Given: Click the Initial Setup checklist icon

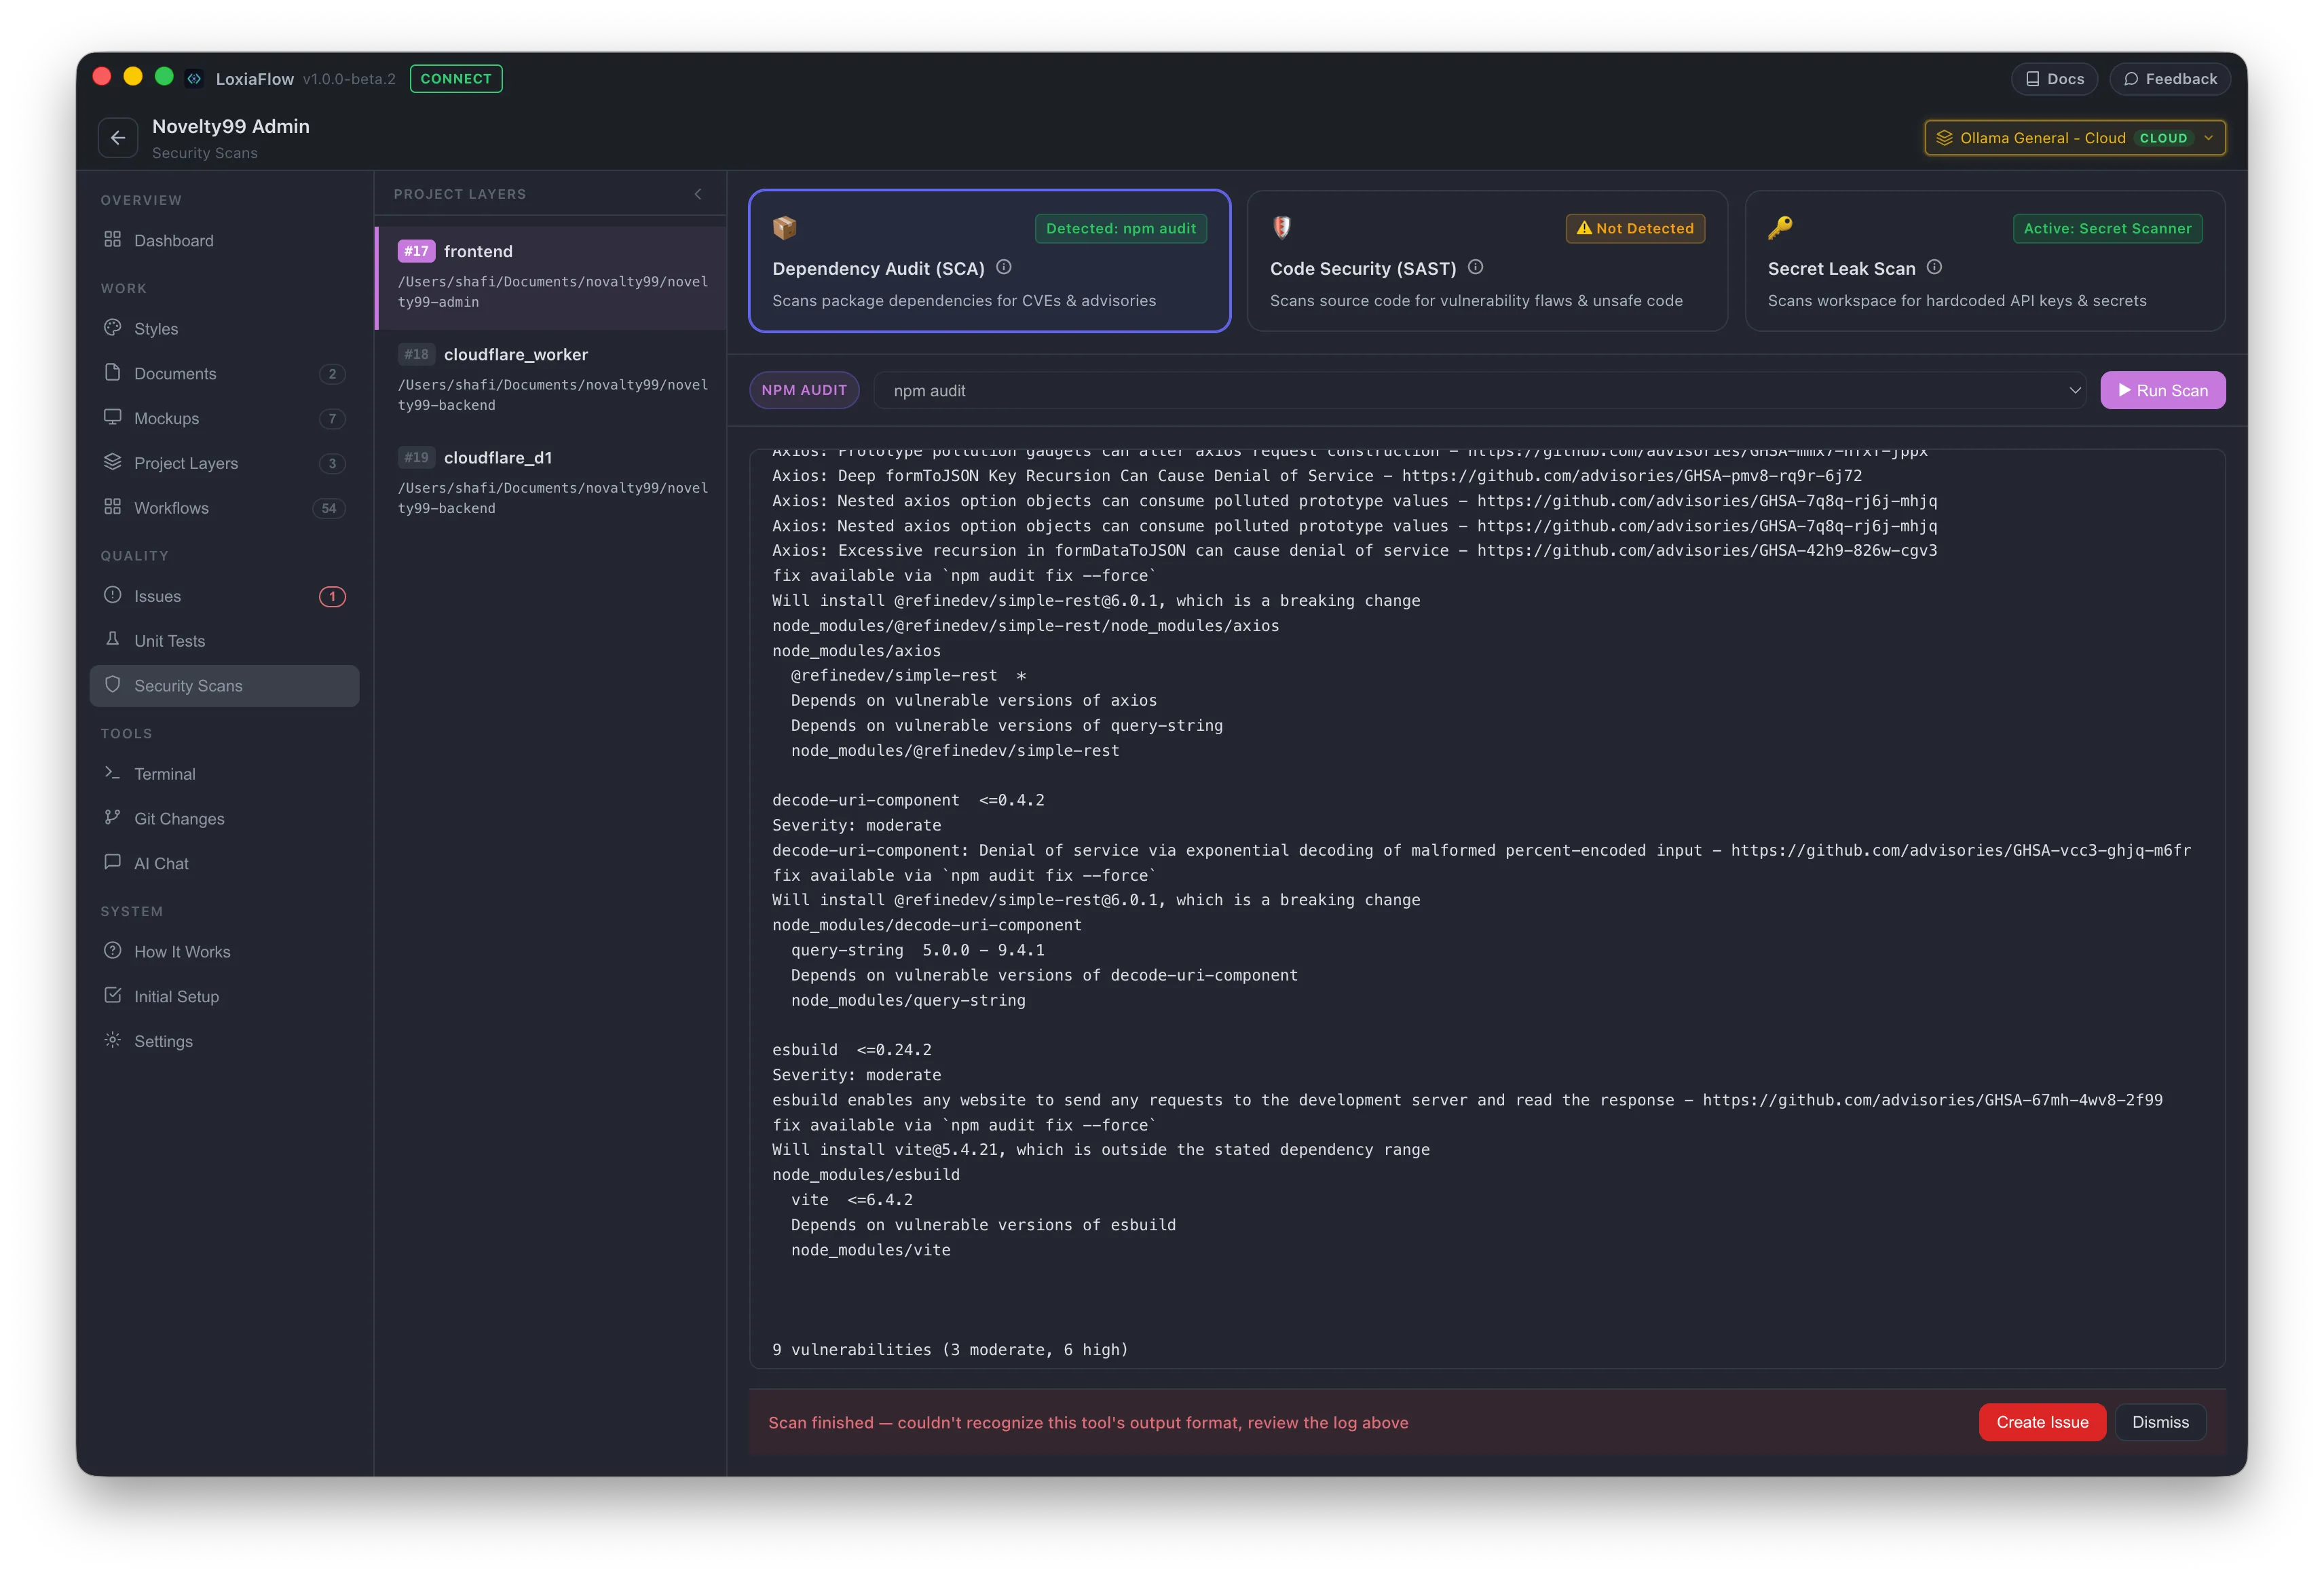Looking at the screenshot, I should click(113, 995).
